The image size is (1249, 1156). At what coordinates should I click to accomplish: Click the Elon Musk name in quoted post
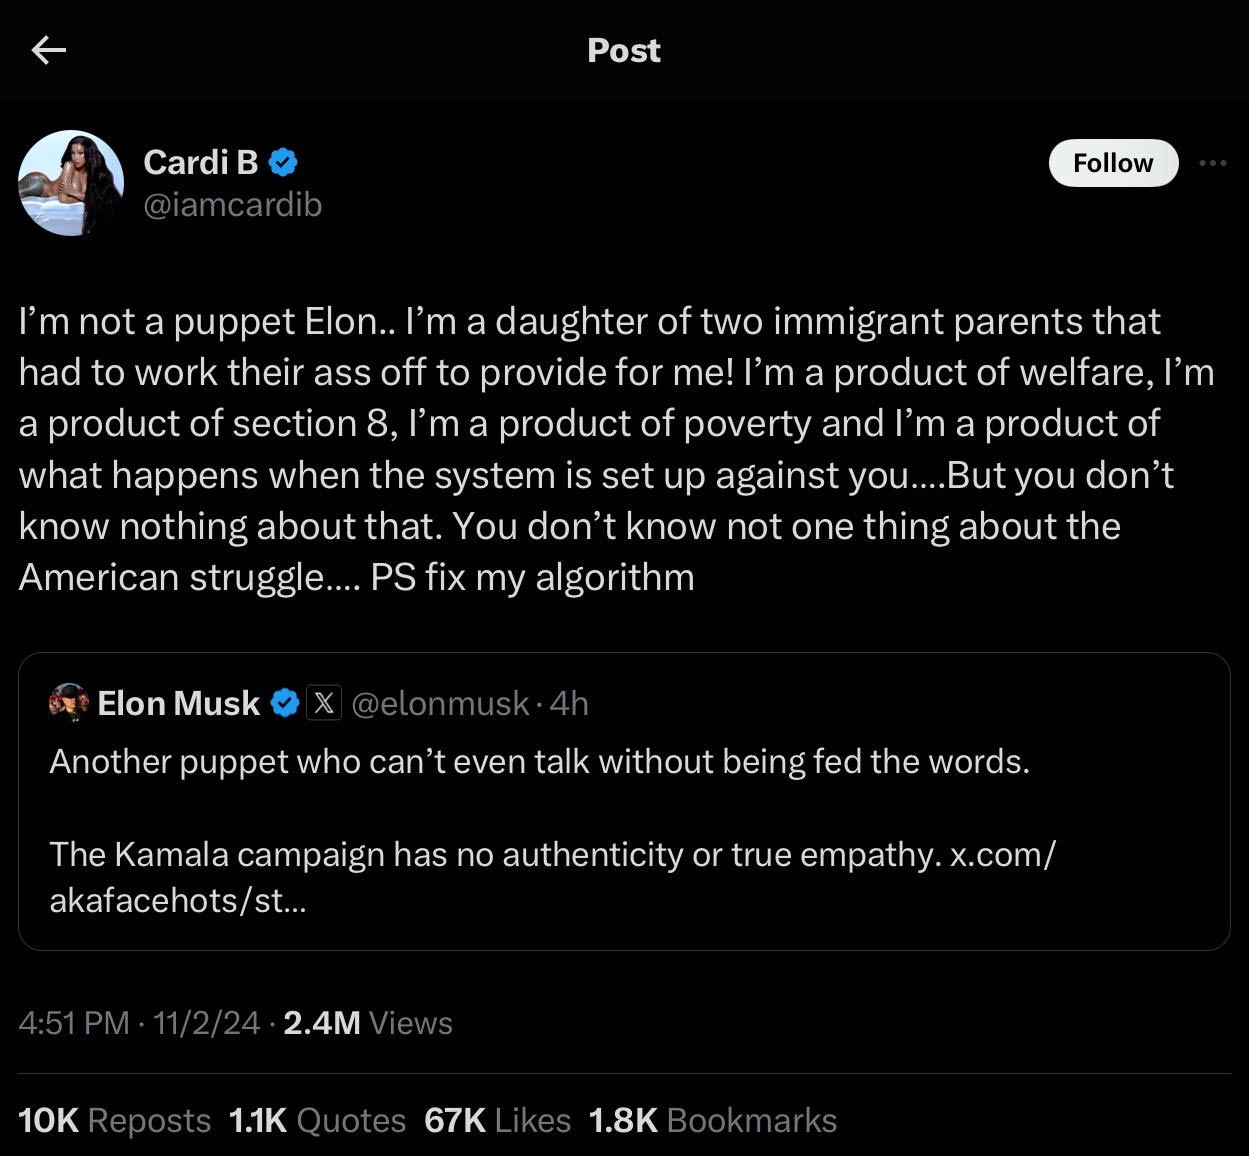(x=179, y=703)
